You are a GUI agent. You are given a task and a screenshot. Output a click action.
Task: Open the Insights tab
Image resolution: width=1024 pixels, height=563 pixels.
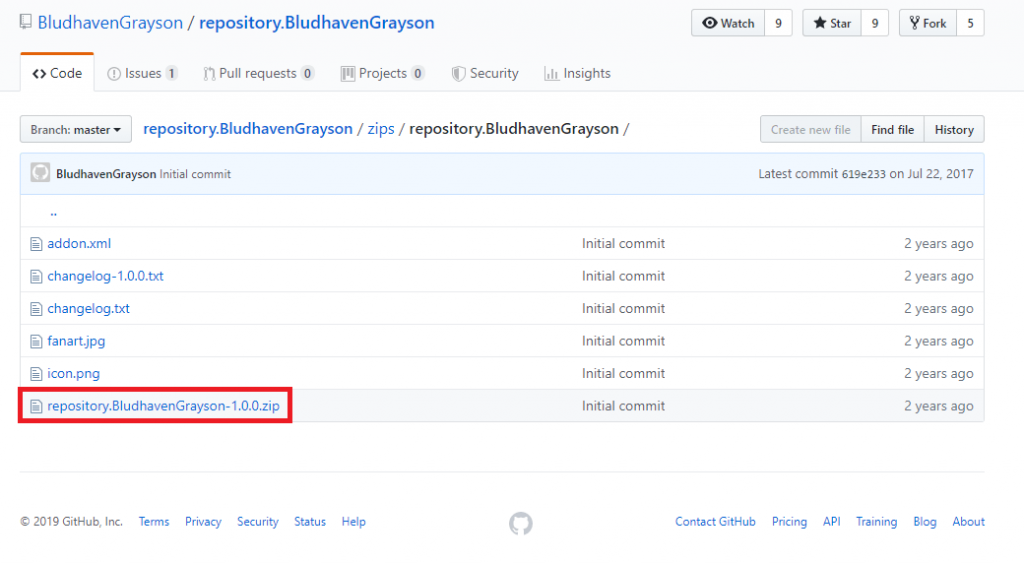click(577, 73)
